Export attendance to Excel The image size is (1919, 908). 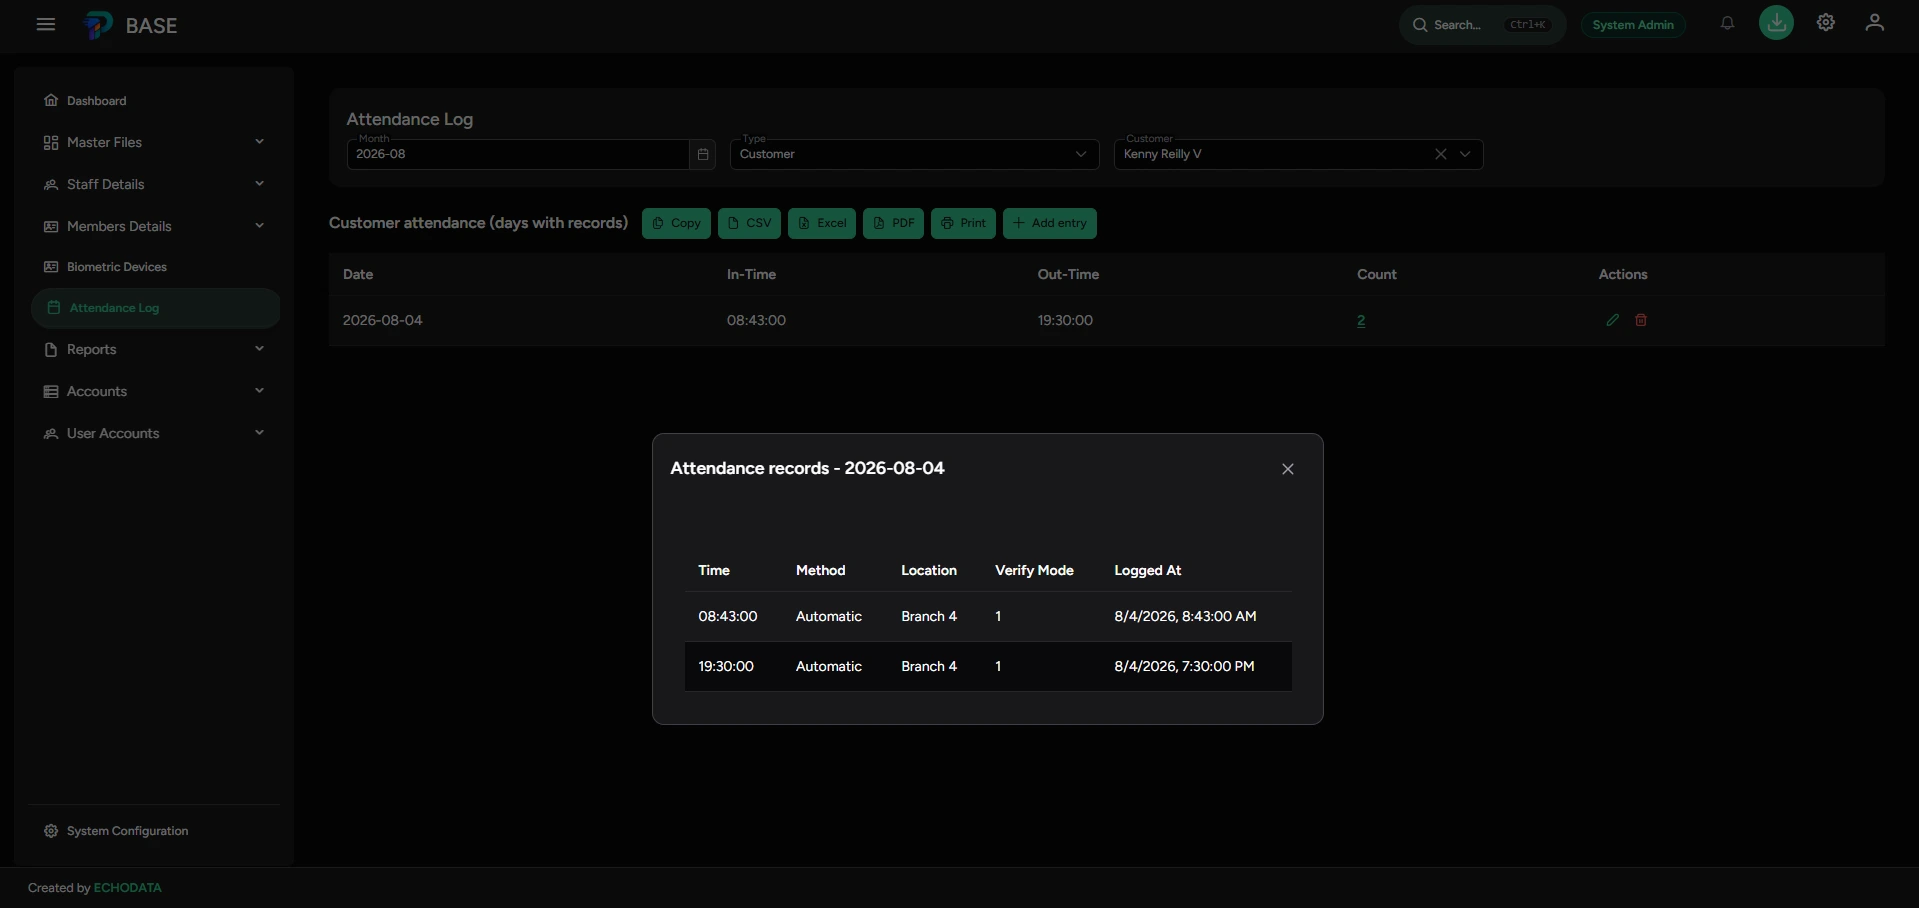click(x=822, y=223)
